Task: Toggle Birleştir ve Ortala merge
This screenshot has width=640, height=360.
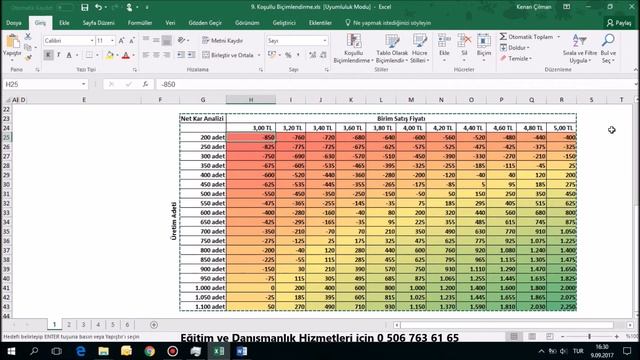Action: [x=229, y=55]
